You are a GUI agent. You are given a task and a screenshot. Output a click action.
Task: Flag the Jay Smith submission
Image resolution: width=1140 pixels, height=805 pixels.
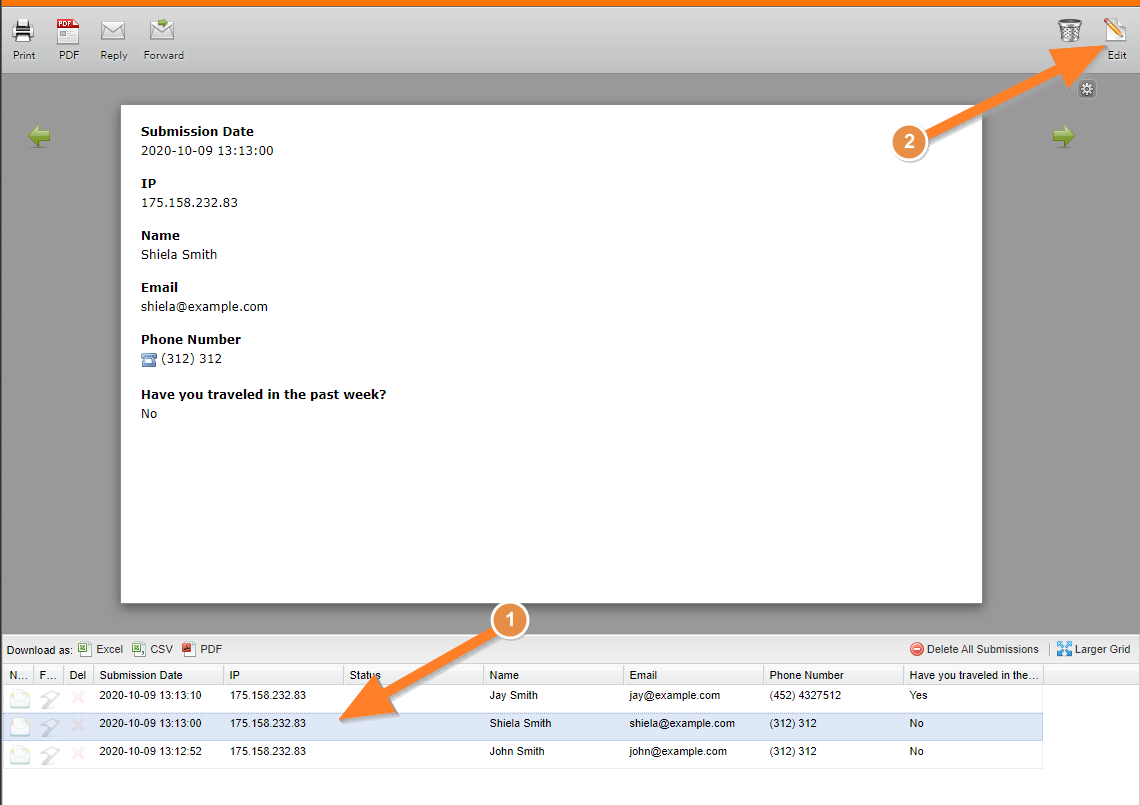49,699
